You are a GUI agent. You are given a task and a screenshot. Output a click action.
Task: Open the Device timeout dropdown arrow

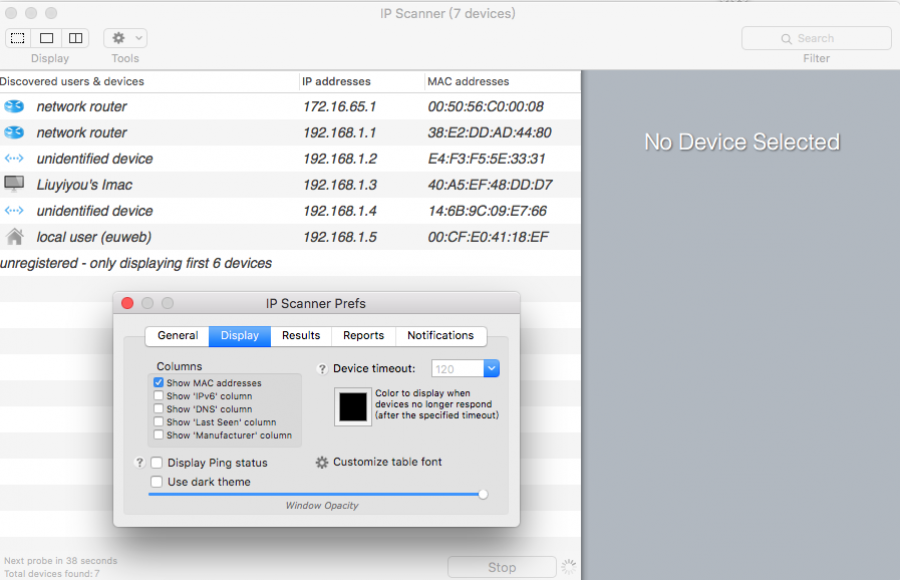click(x=491, y=369)
